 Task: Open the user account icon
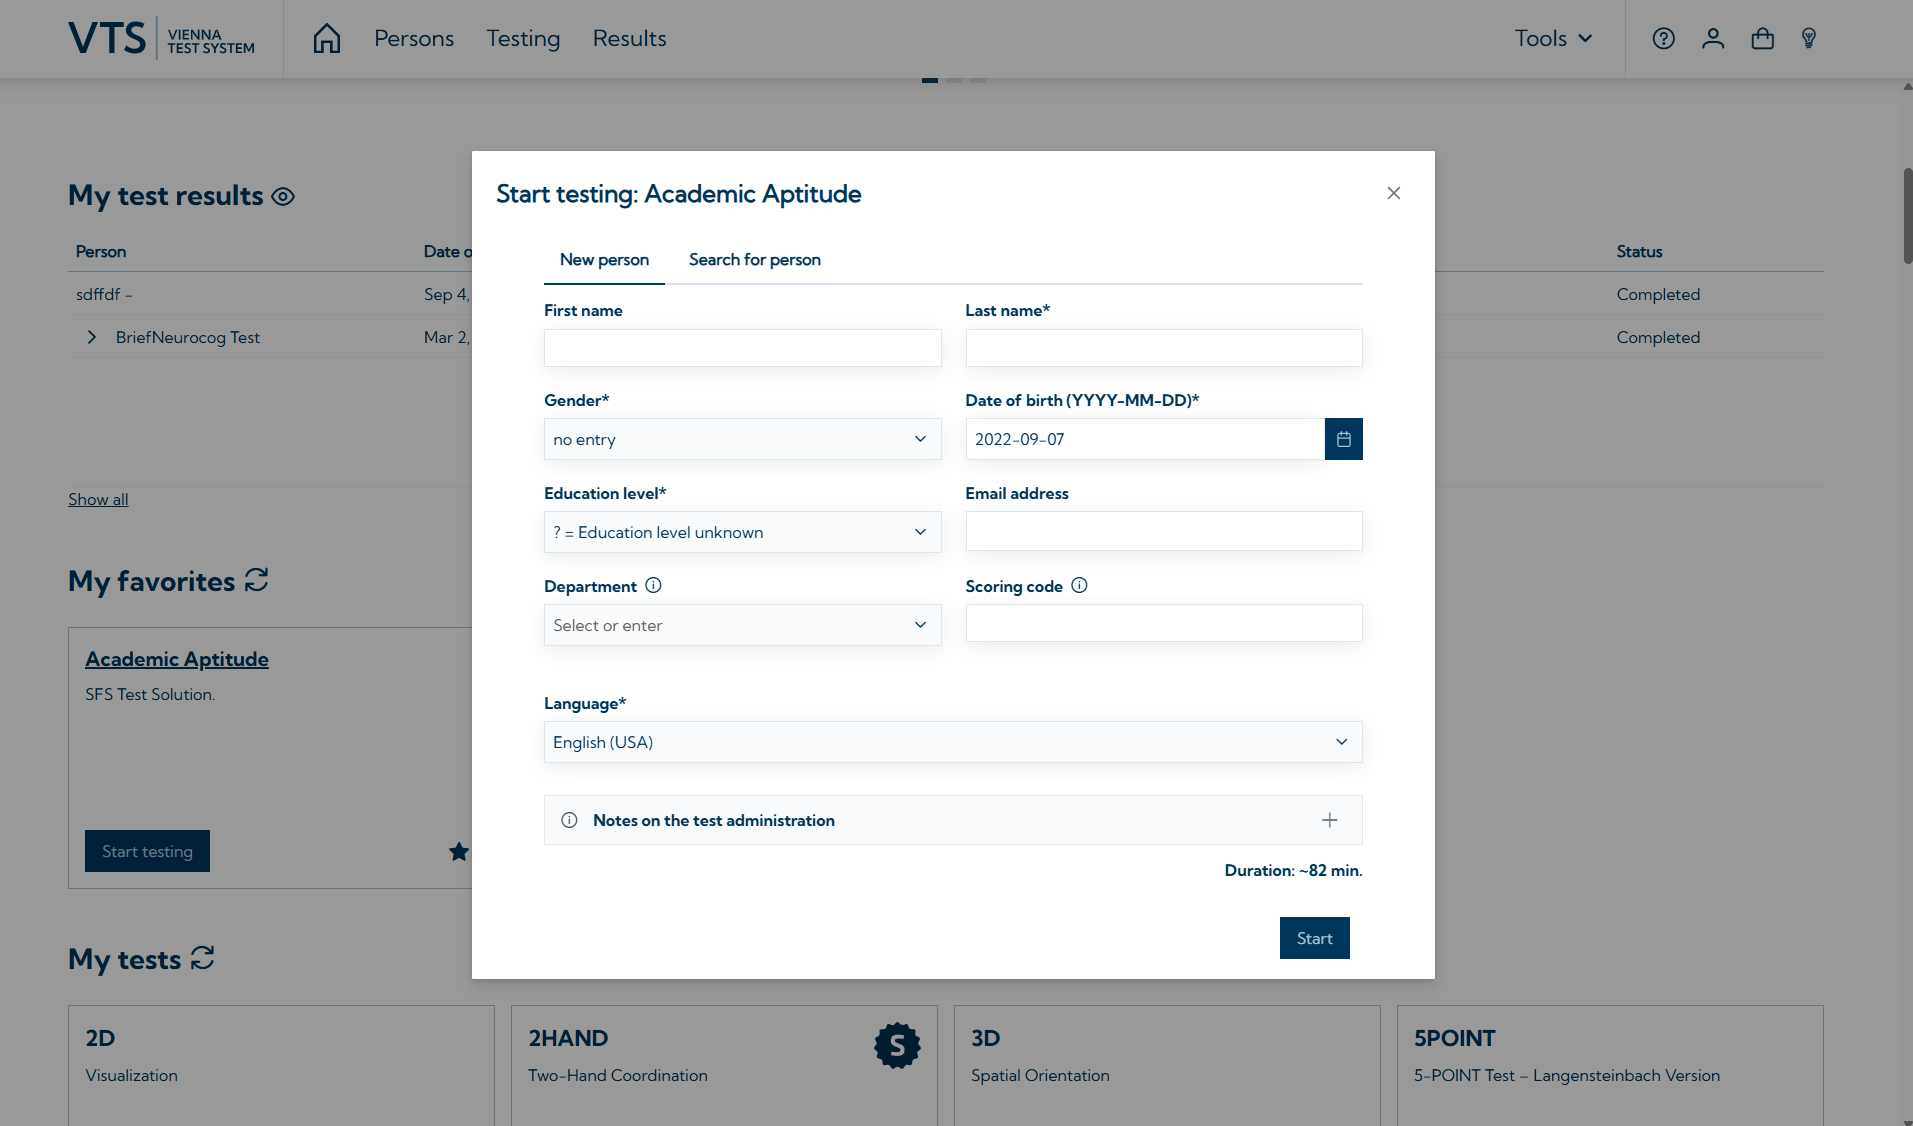click(1713, 38)
